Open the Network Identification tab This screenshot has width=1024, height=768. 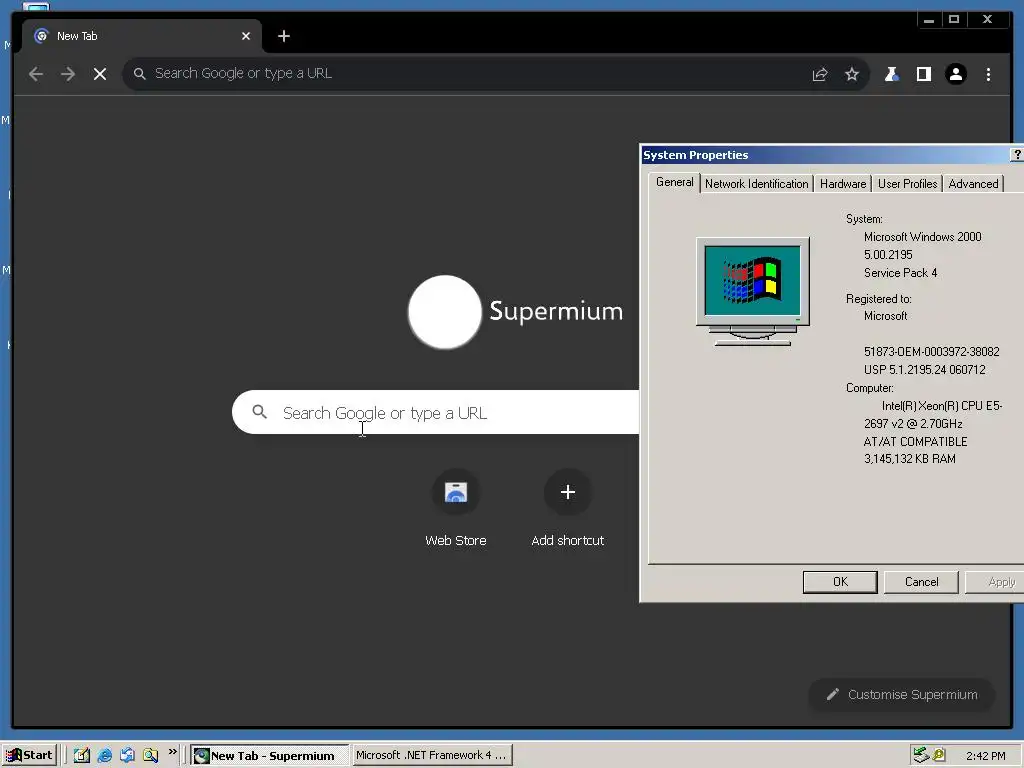(x=756, y=184)
